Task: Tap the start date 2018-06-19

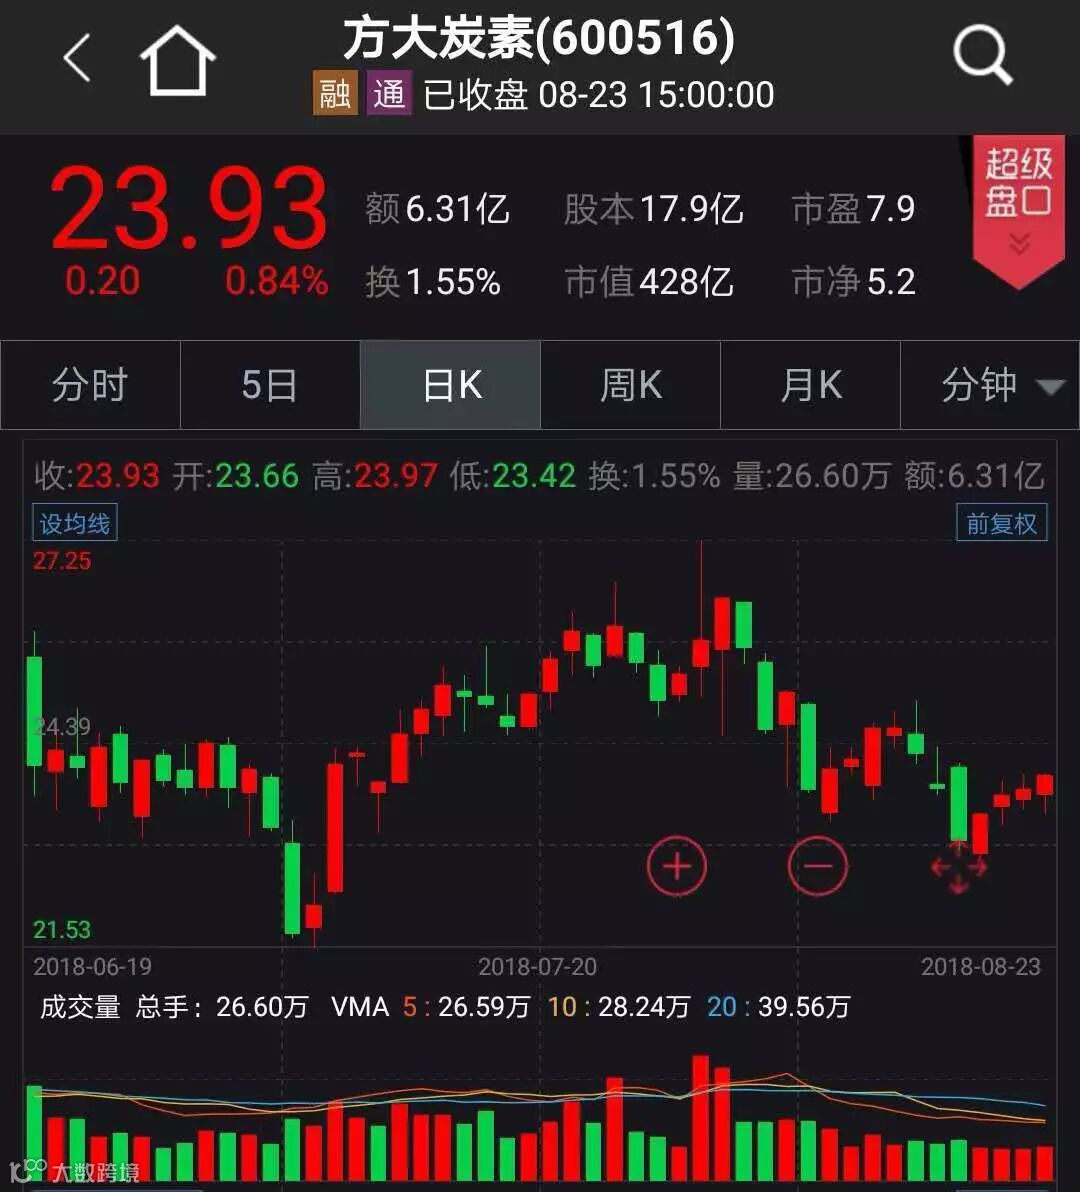Action: click(x=92, y=967)
